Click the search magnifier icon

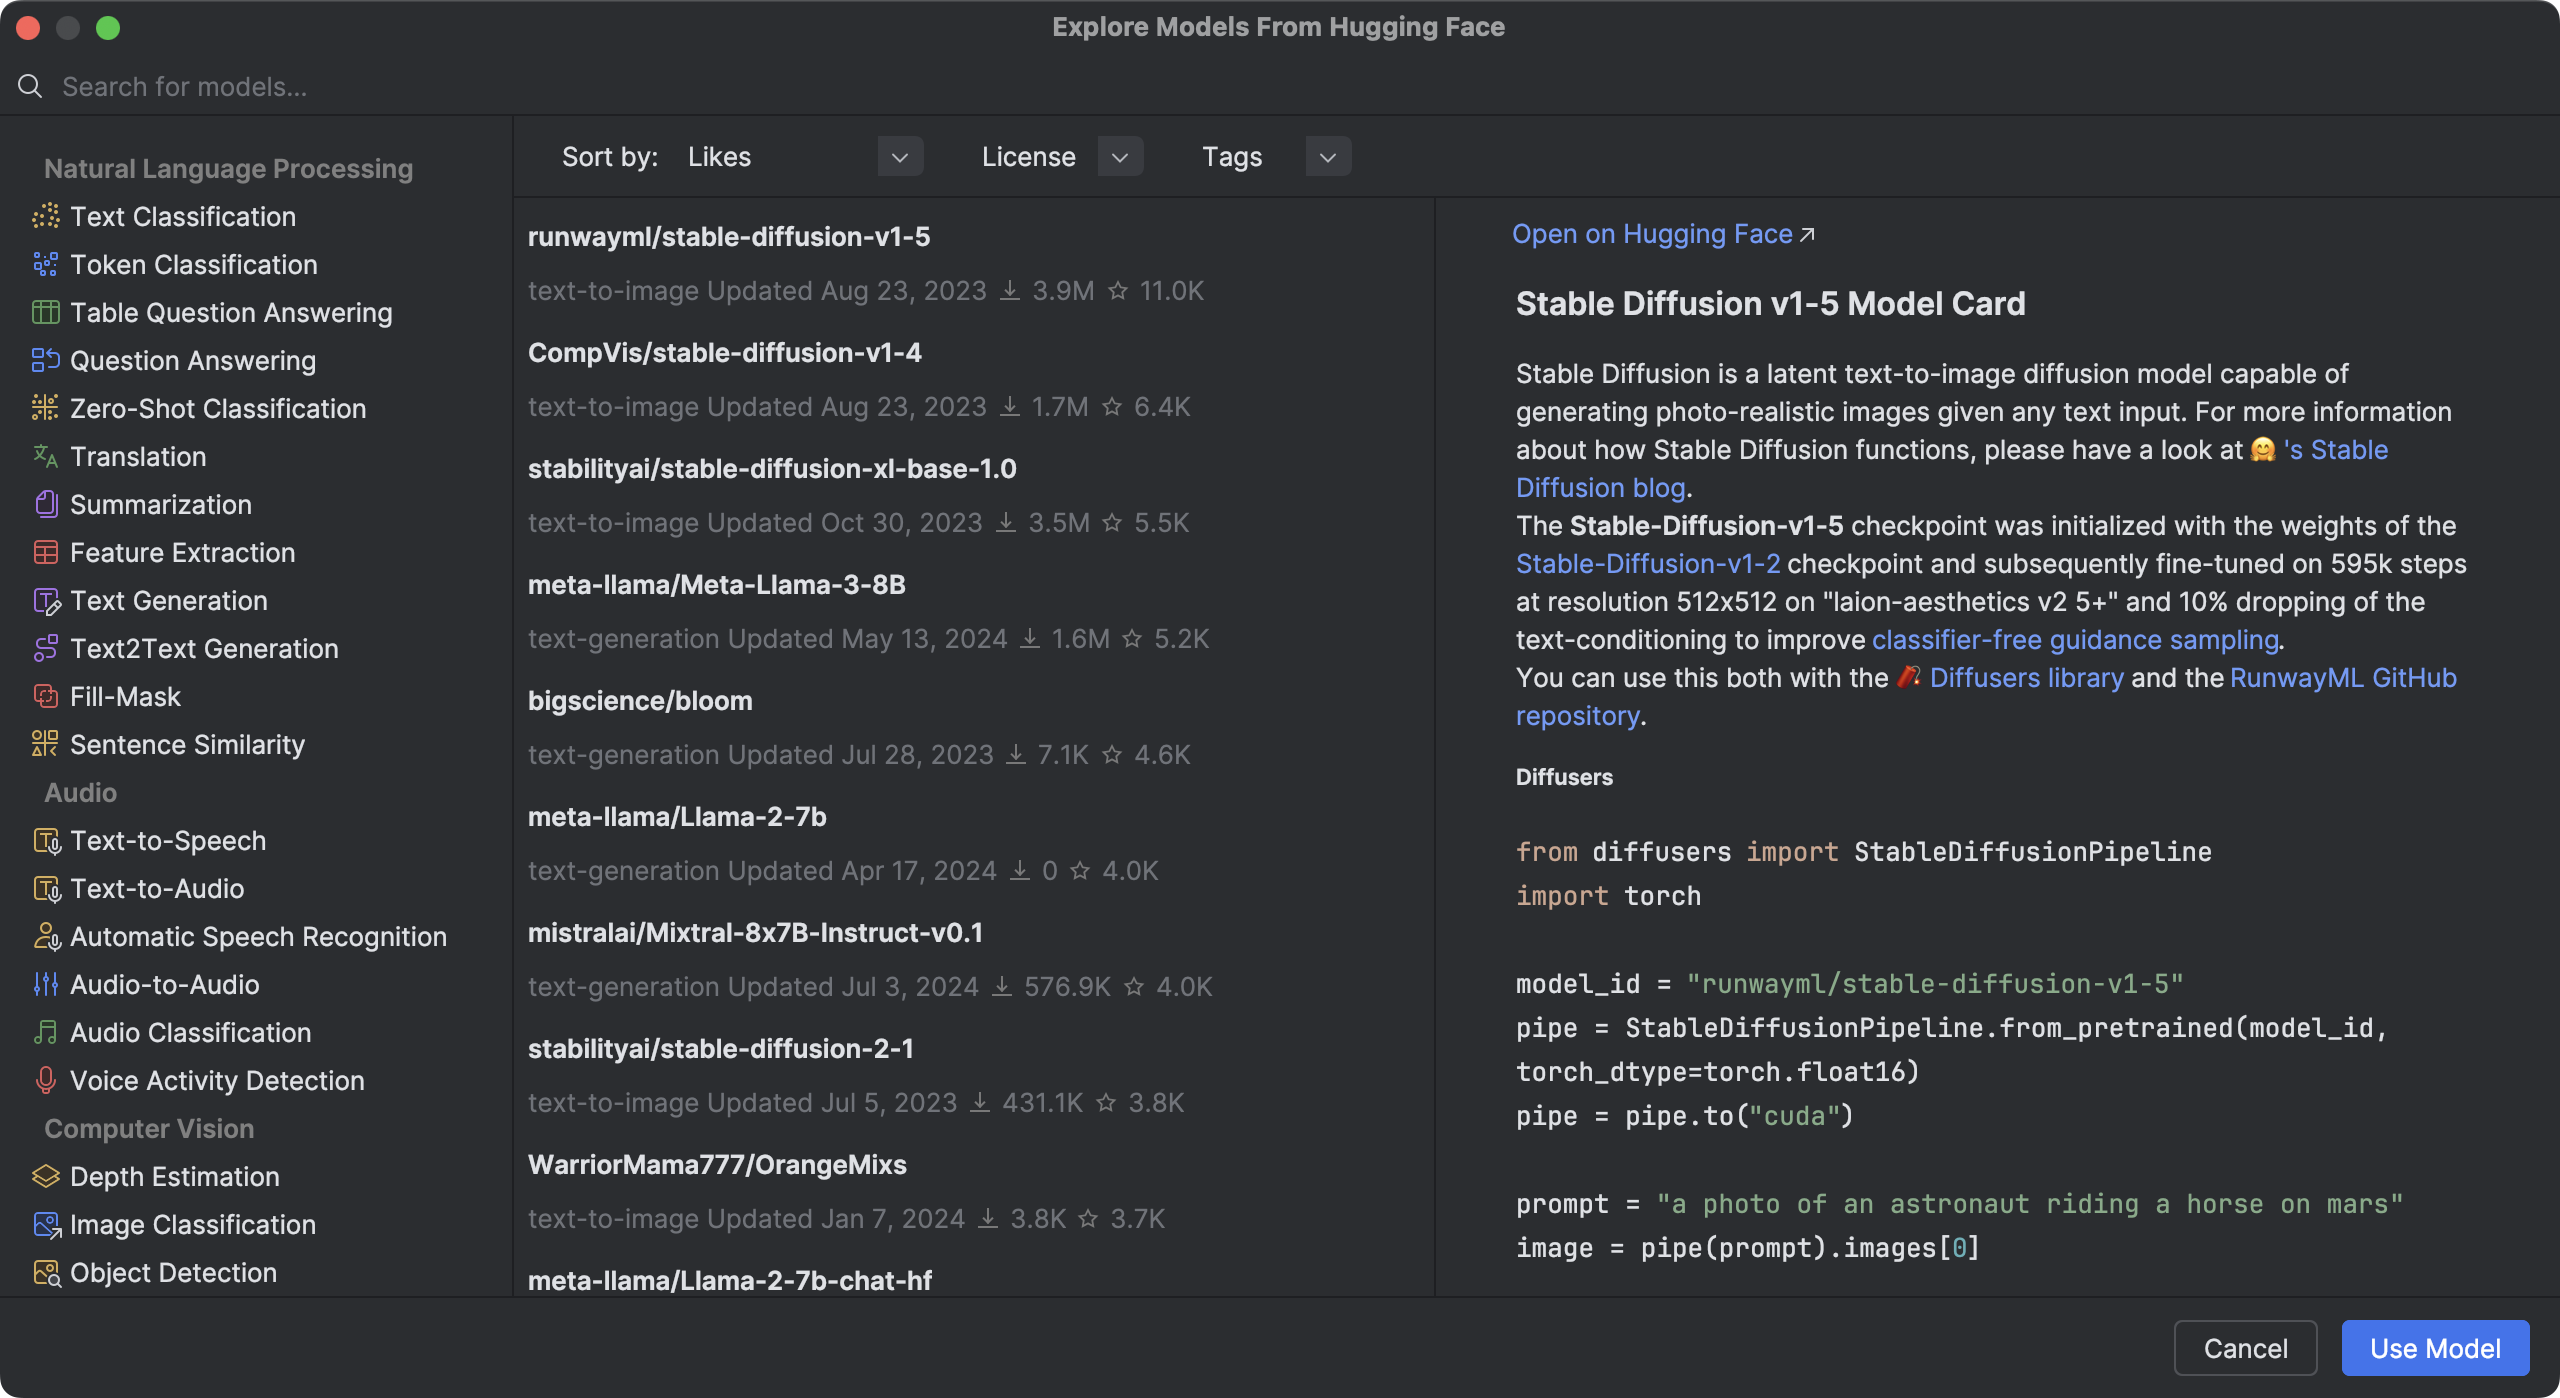click(x=30, y=86)
